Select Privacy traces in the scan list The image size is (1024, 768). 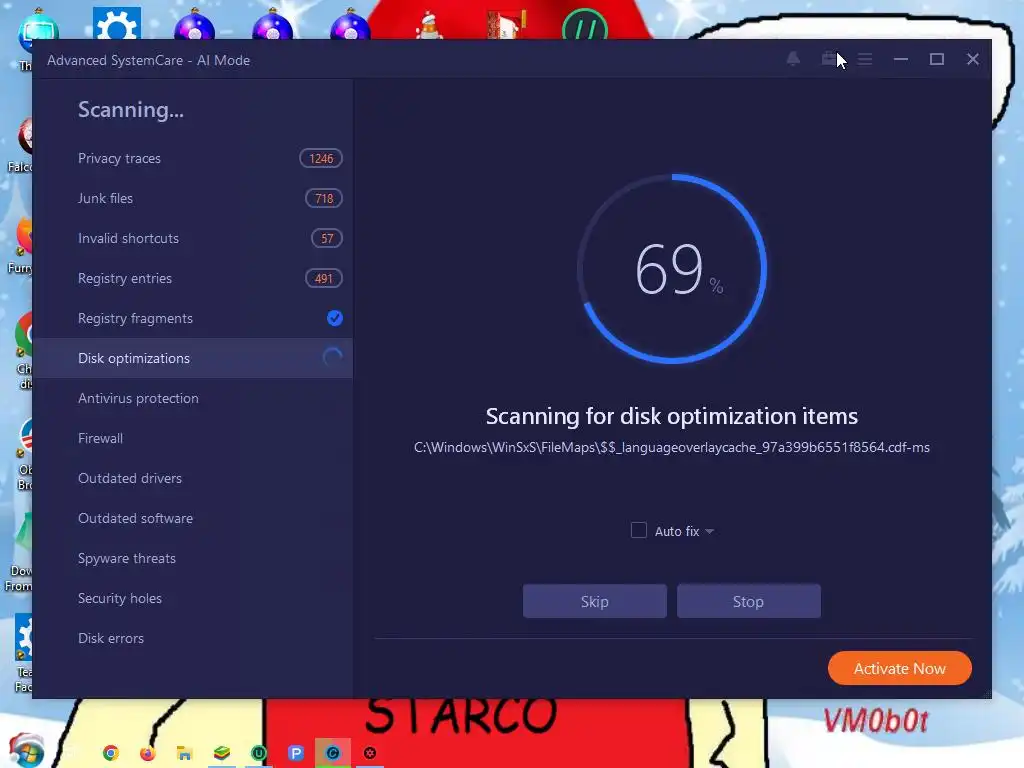(x=193, y=158)
